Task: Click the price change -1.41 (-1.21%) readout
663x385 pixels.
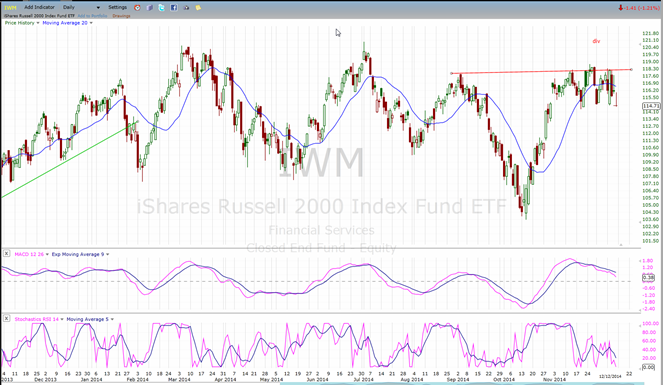Action: pyautogui.click(x=638, y=8)
